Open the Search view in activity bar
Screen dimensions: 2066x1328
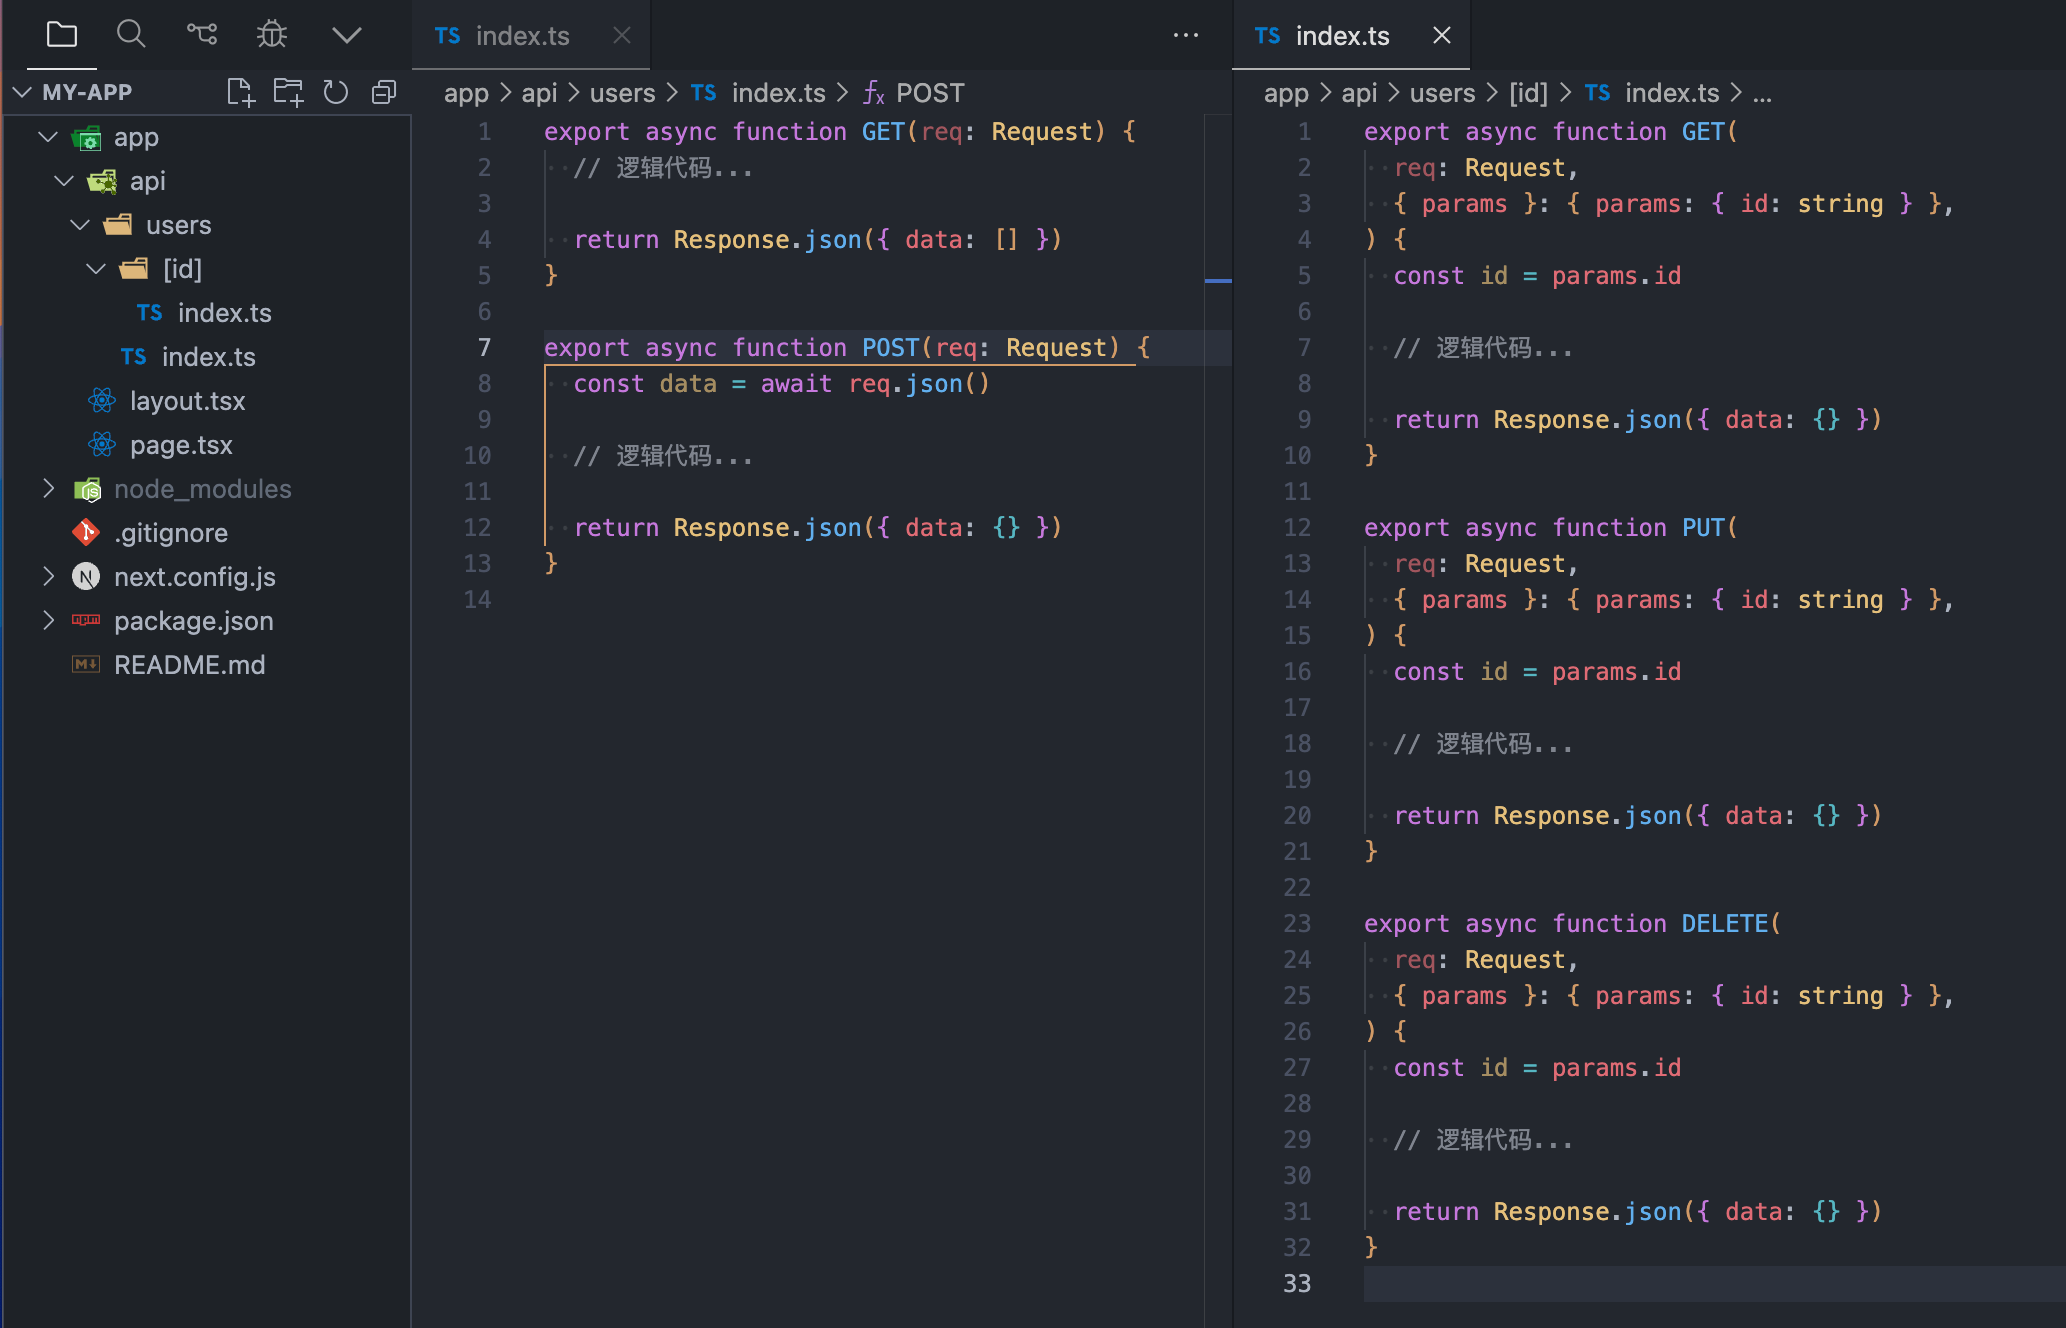(x=131, y=33)
